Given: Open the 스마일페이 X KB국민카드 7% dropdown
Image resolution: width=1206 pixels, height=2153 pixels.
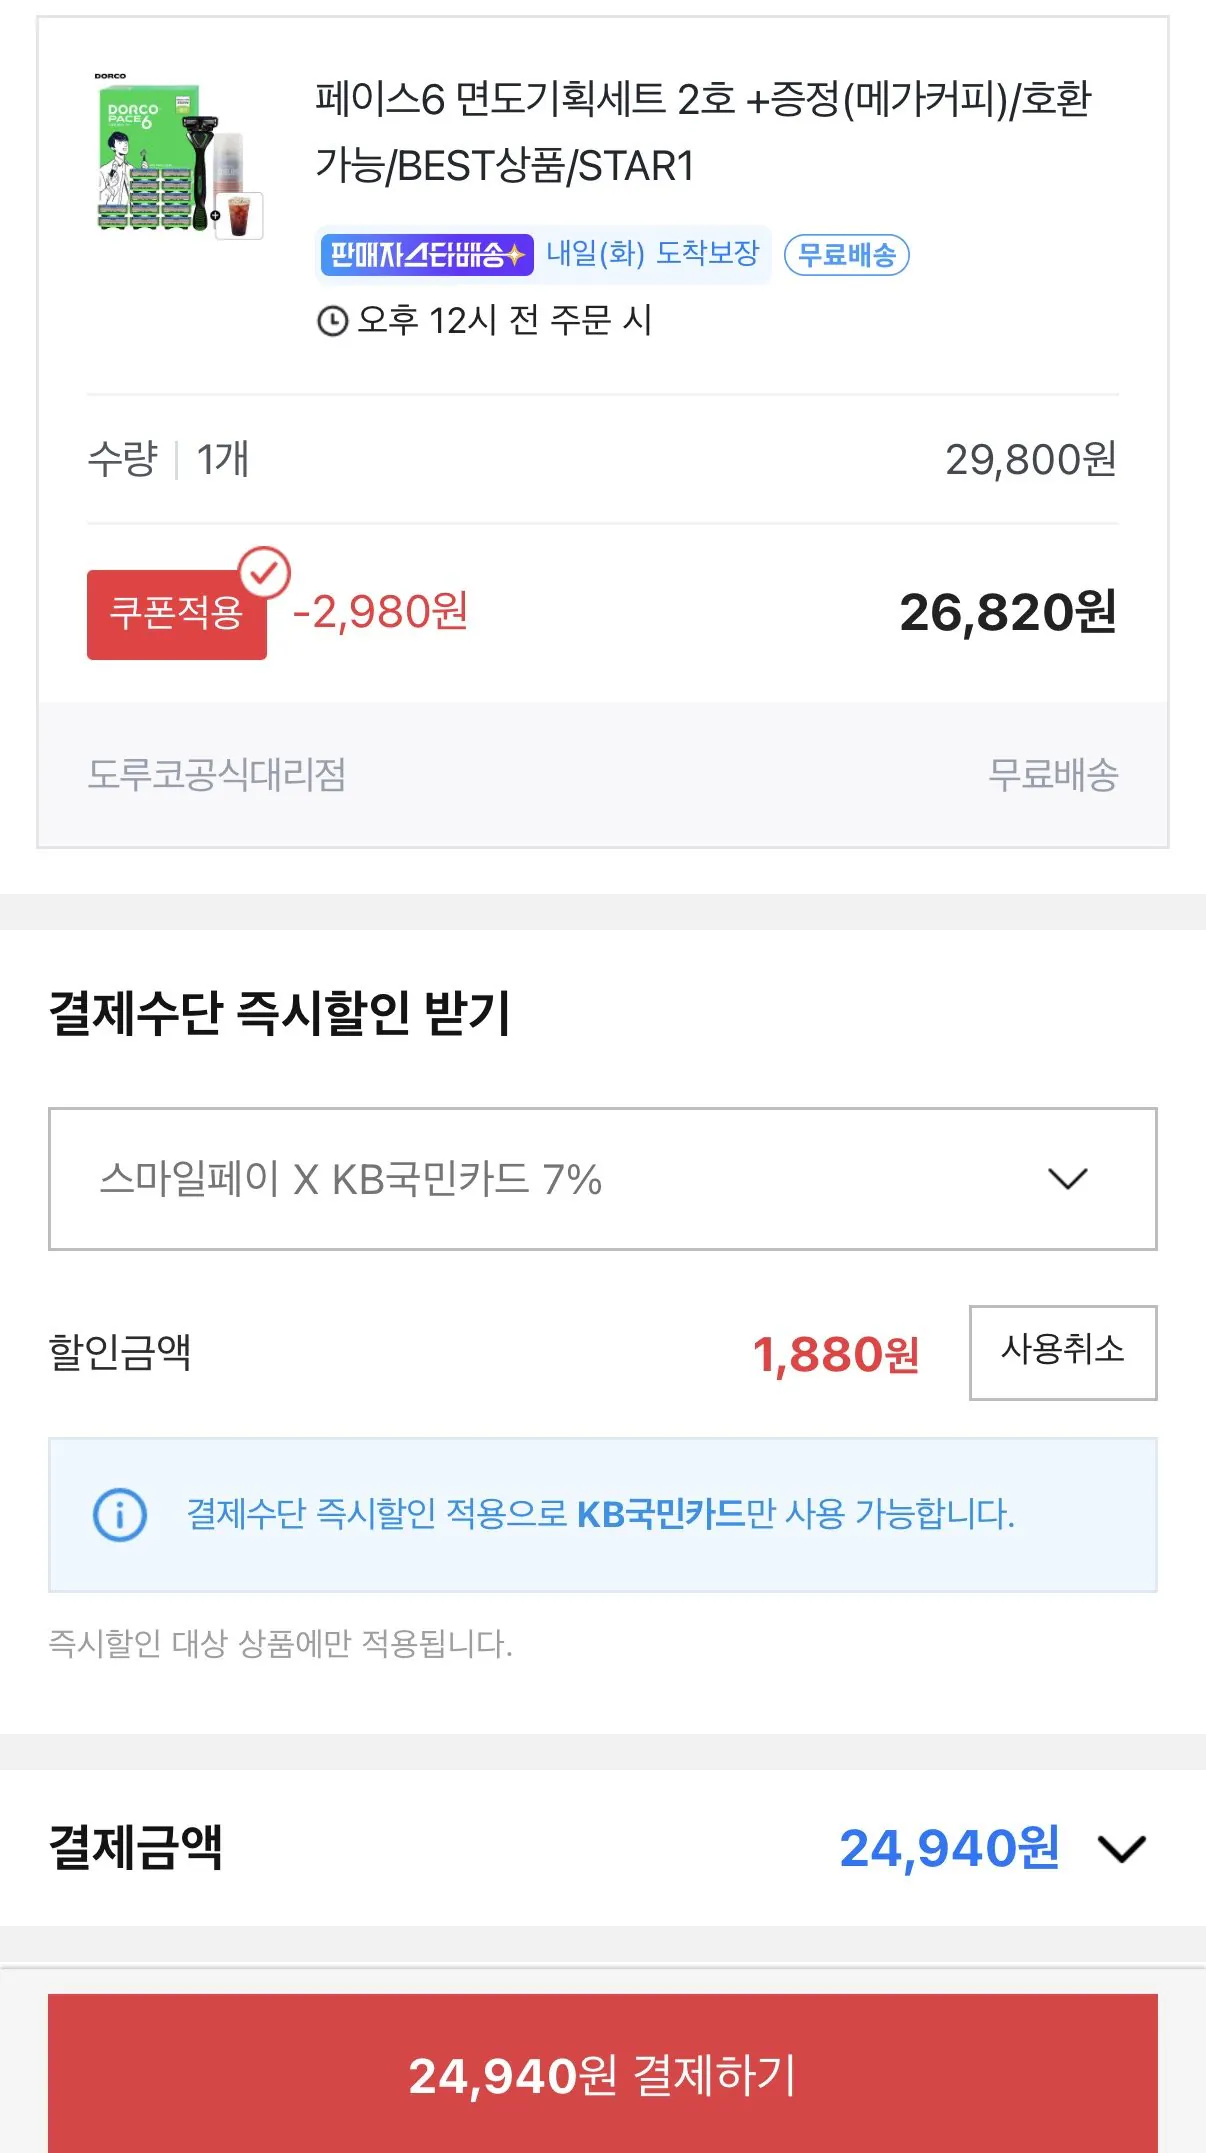Looking at the screenshot, I should click(602, 1179).
